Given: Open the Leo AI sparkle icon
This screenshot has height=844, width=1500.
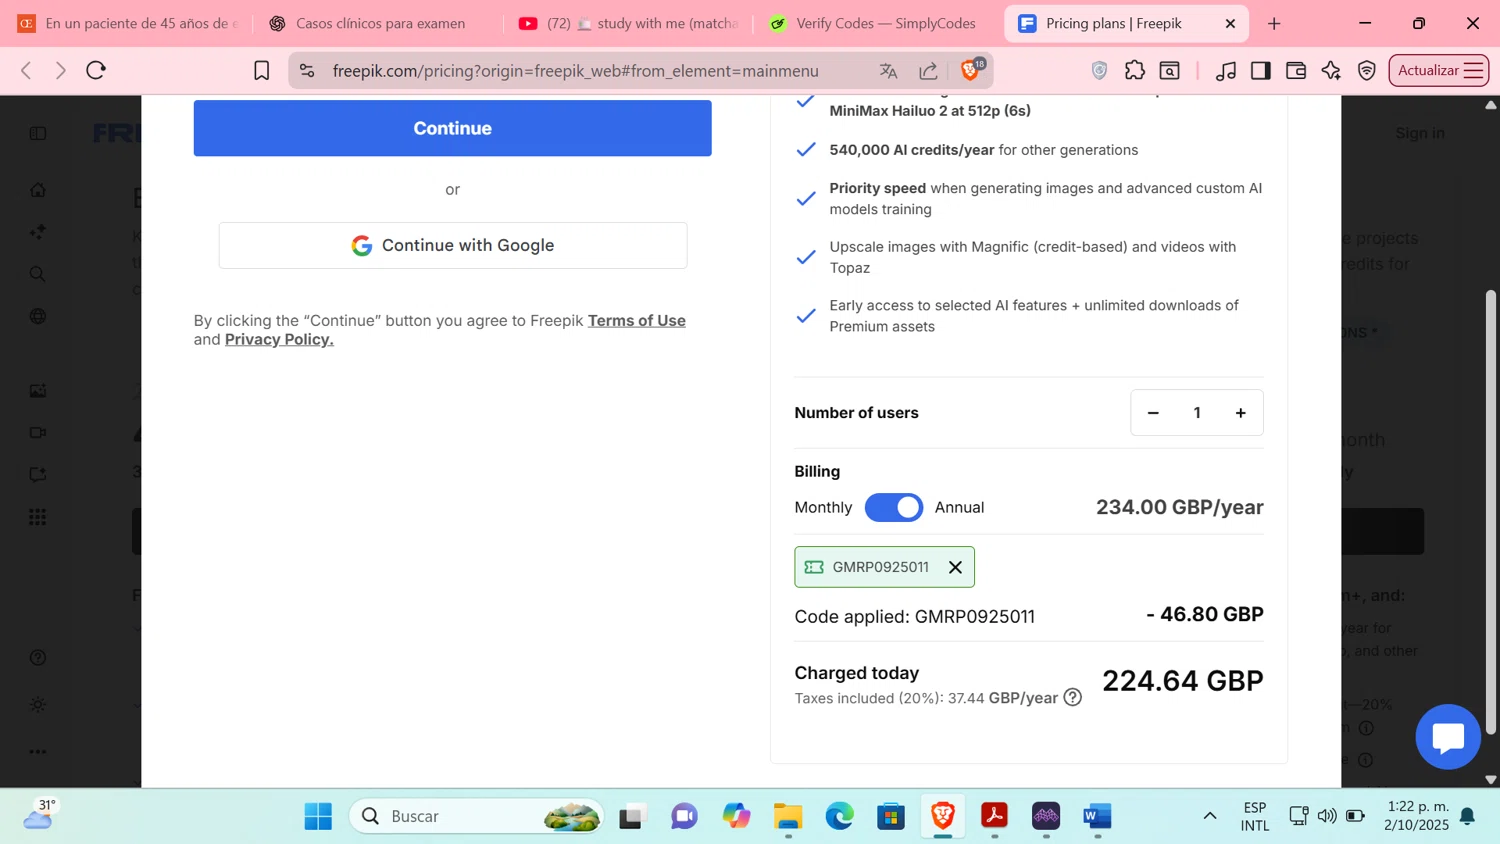Looking at the screenshot, I should click(x=1331, y=70).
